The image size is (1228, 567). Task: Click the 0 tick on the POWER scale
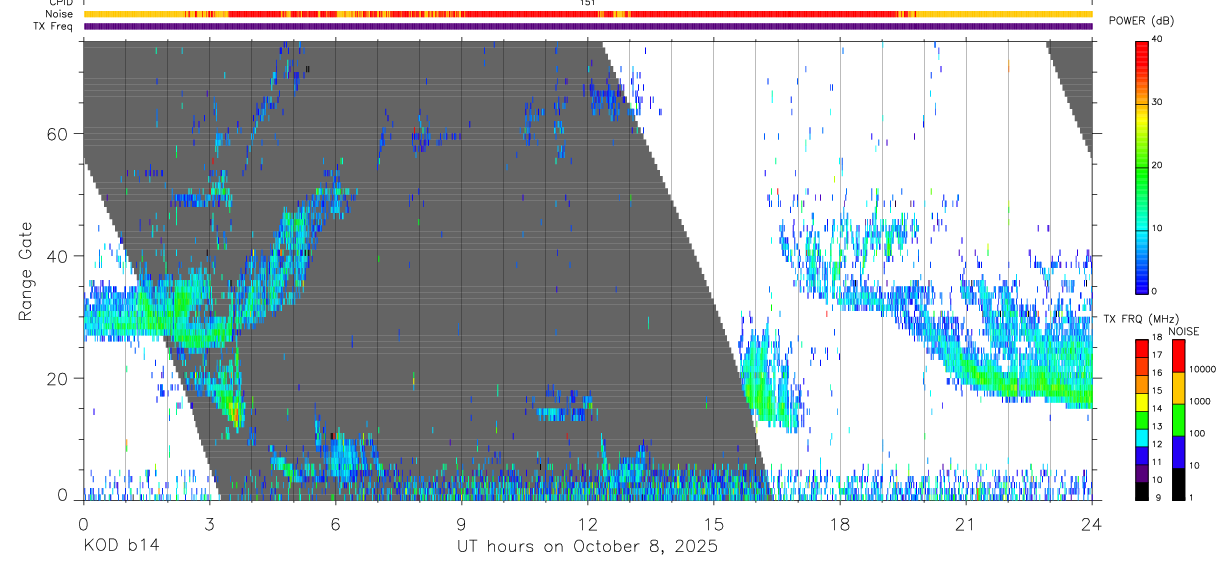[1154, 291]
